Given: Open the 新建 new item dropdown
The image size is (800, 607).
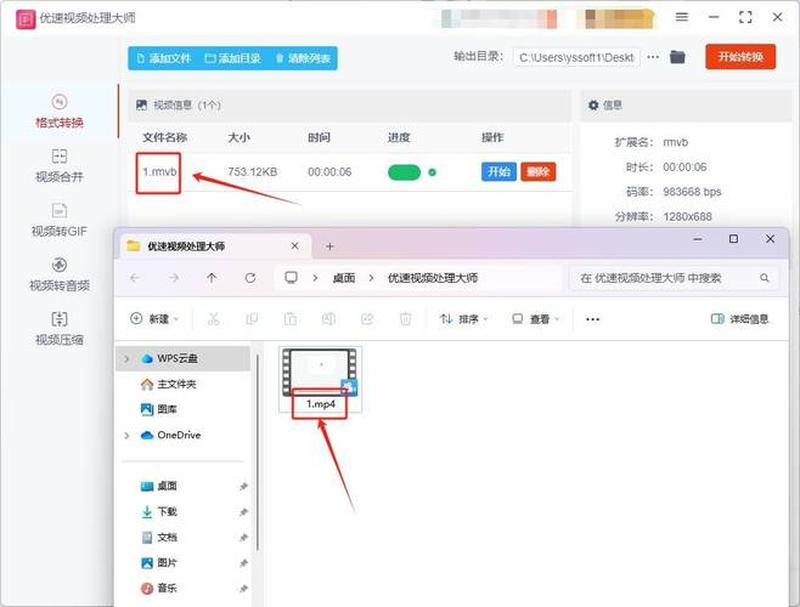Looking at the screenshot, I should click(x=155, y=319).
